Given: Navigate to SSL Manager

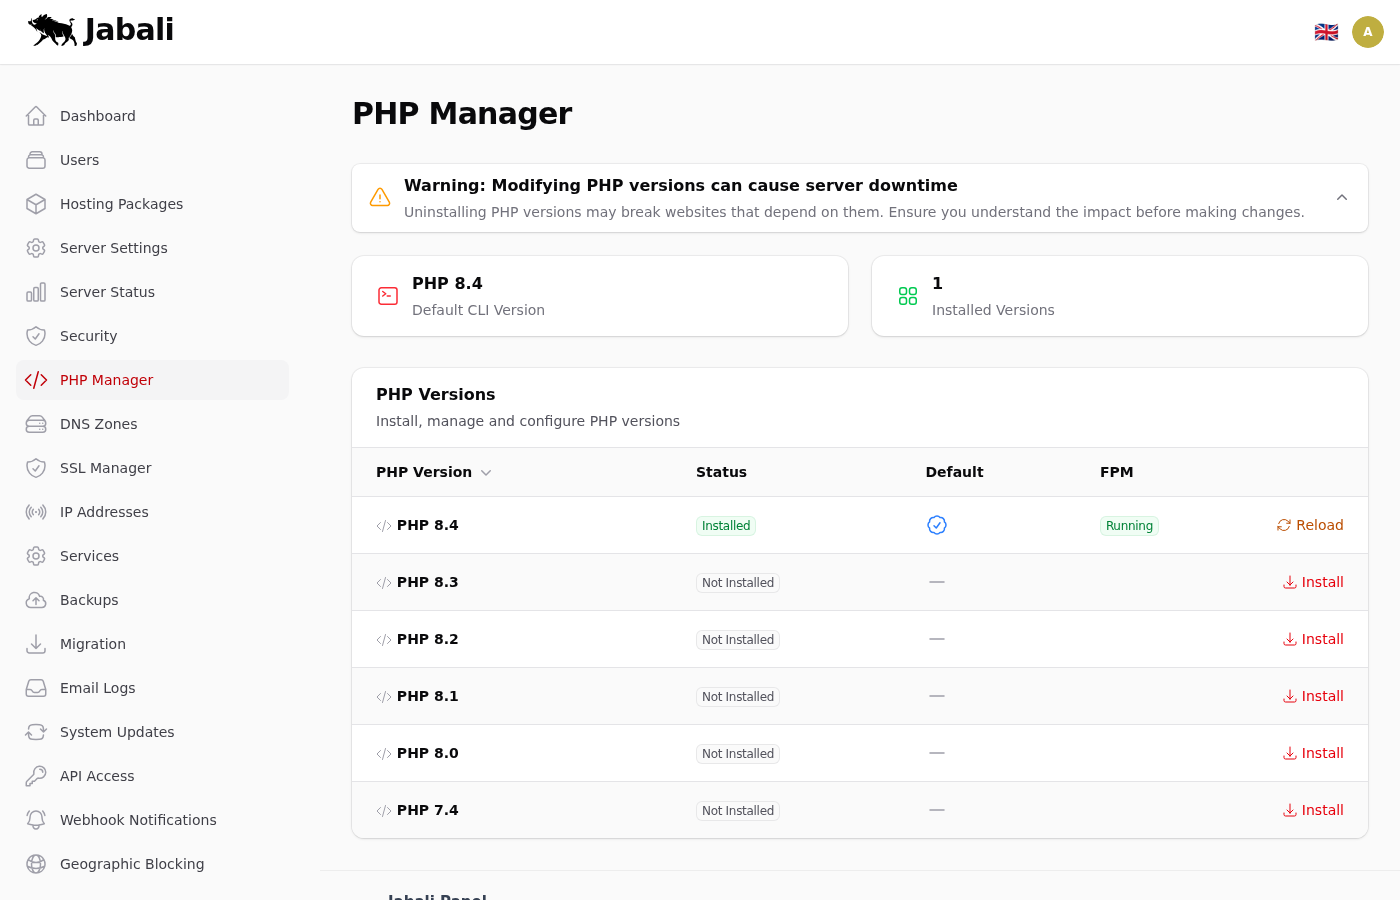Looking at the screenshot, I should [105, 468].
